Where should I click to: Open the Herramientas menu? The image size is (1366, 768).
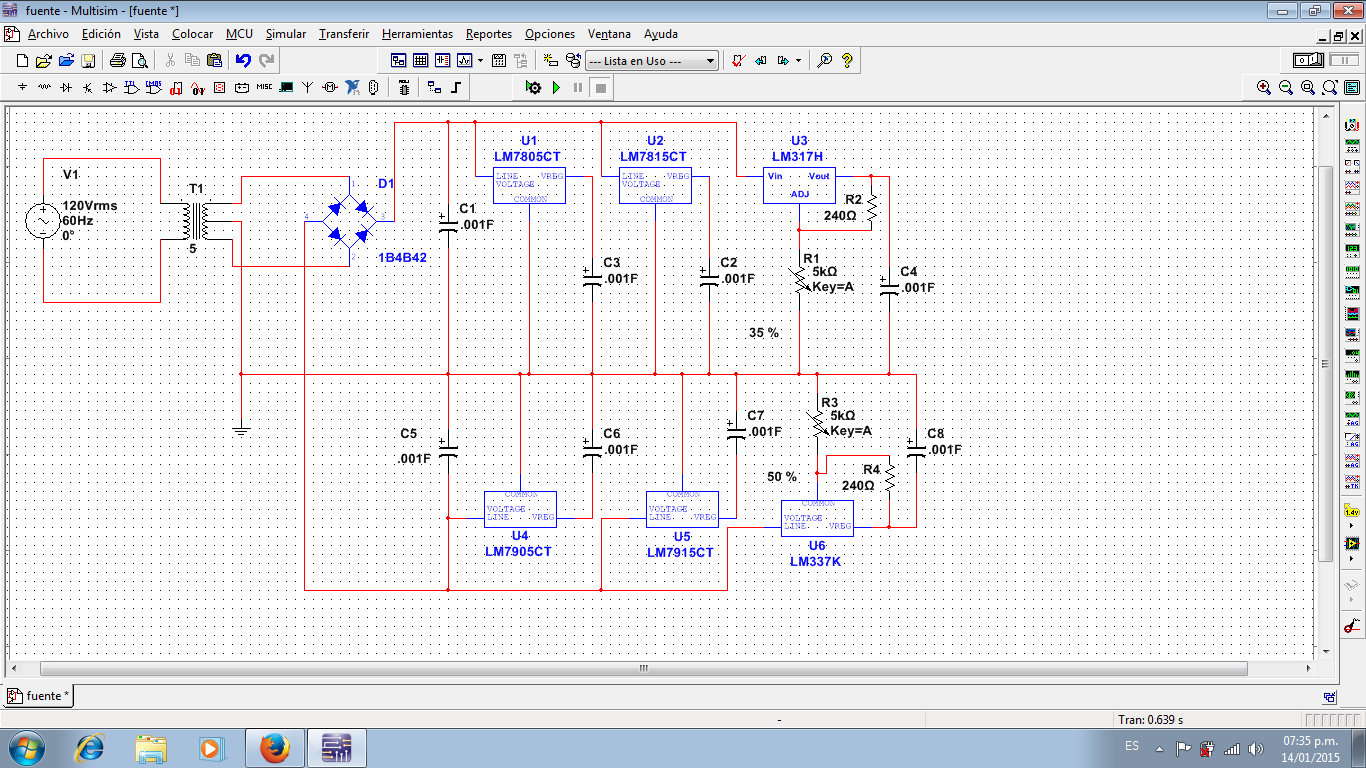[x=417, y=34]
